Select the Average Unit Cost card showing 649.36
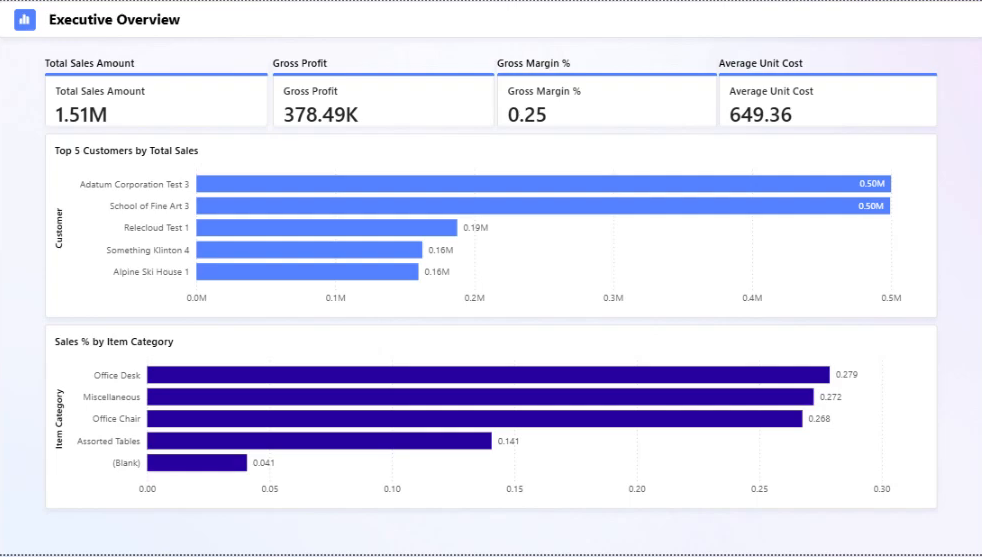 click(x=828, y=100)
